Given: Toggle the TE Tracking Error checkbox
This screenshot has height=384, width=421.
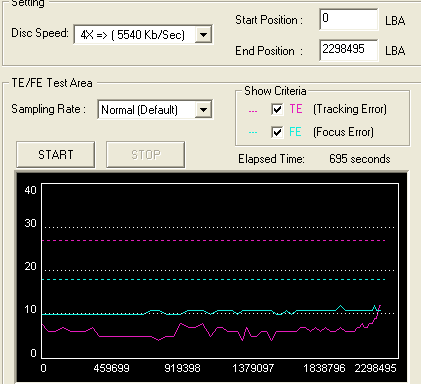Looking at the screenshot, I should (x=277, y=109).
